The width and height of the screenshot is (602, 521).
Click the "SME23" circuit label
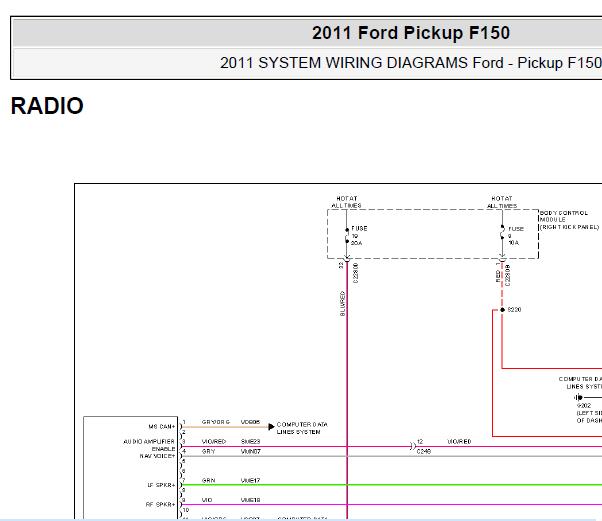(x=250, y=442)
